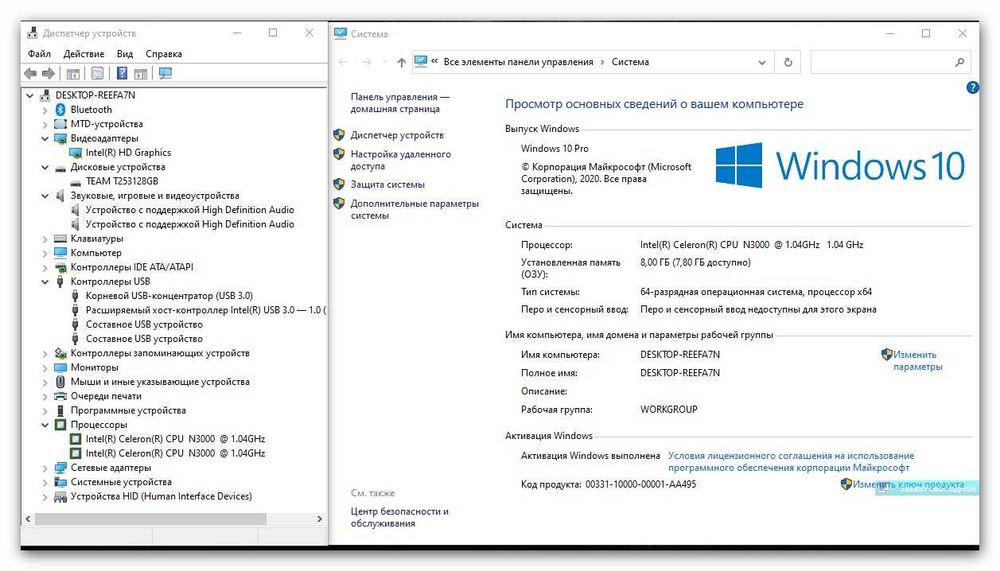Open the Справка menu
The image size is (1000, 571).
[164, 54]
